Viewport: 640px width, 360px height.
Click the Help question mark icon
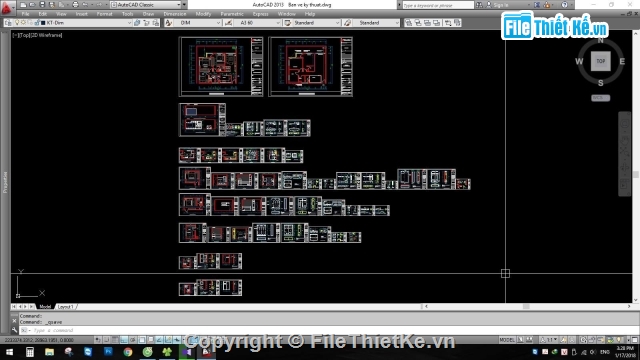(x=564, y=5)
